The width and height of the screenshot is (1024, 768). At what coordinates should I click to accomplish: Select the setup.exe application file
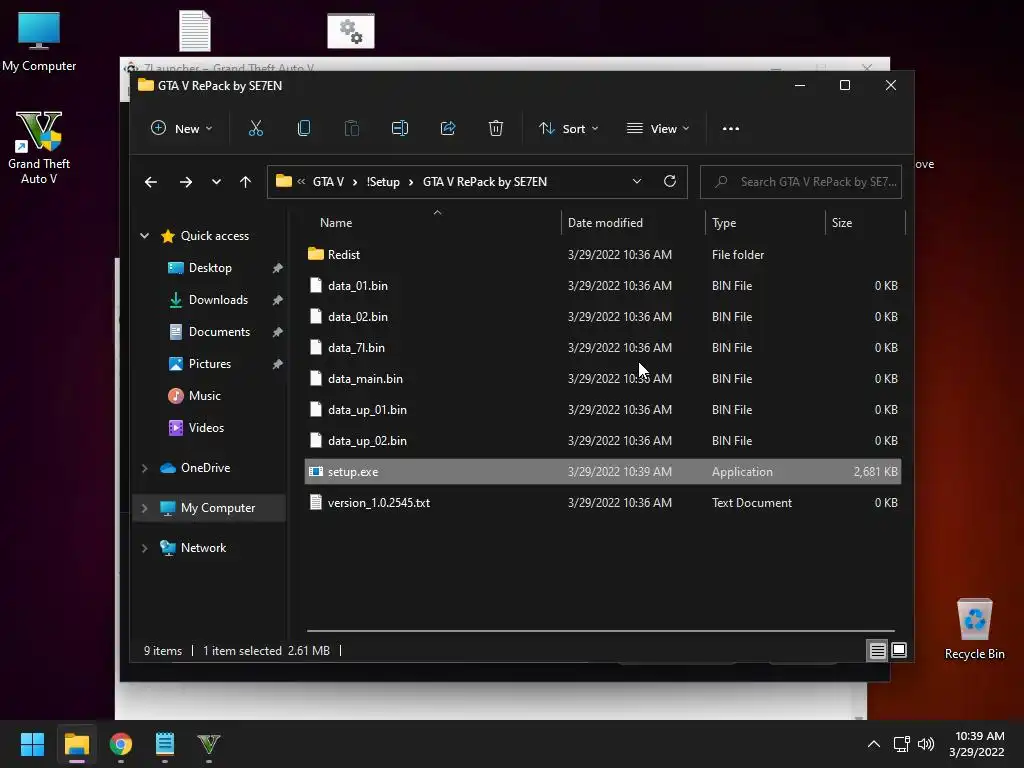603,472
